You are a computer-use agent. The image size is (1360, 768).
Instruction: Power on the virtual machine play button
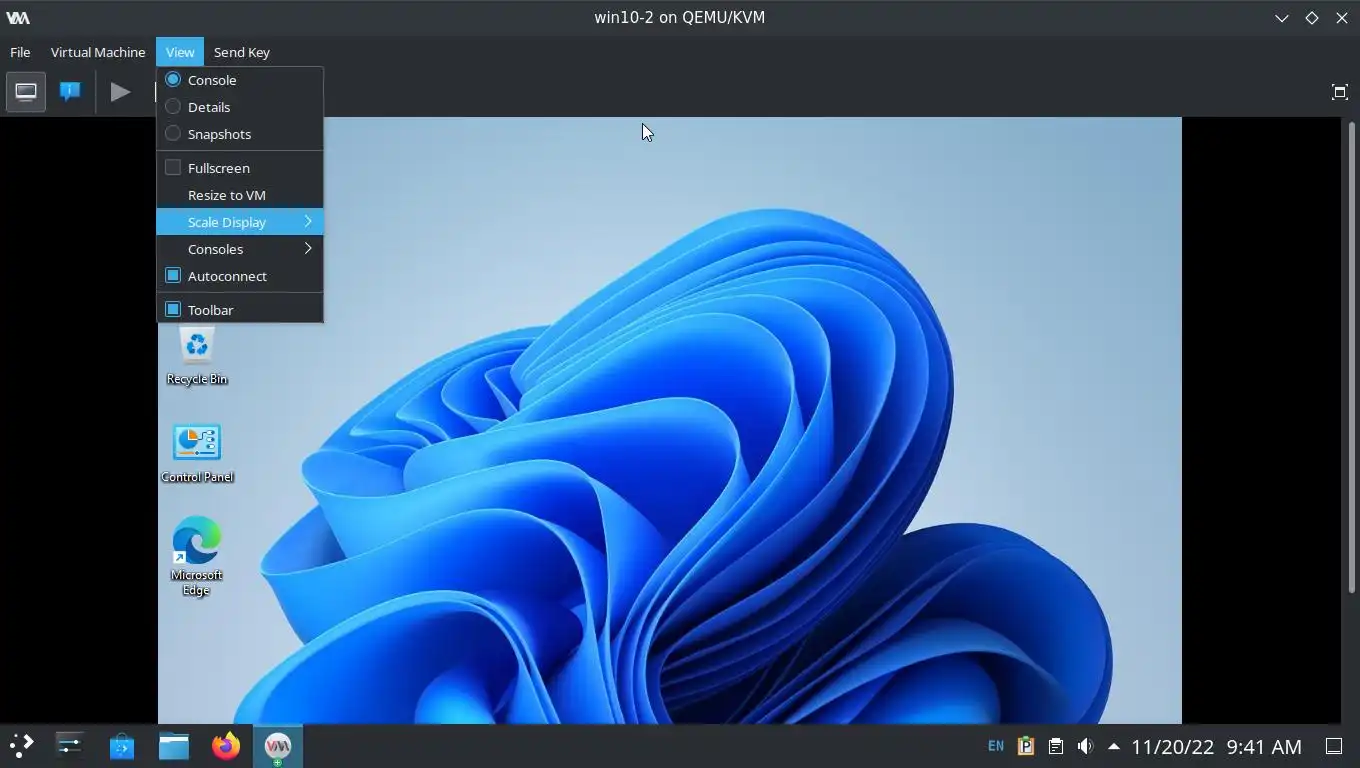tap(120, 92)
